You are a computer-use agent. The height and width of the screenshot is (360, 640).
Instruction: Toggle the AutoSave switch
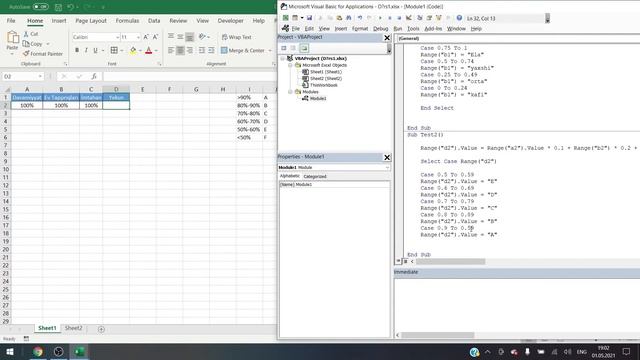(x=40, y=7)
